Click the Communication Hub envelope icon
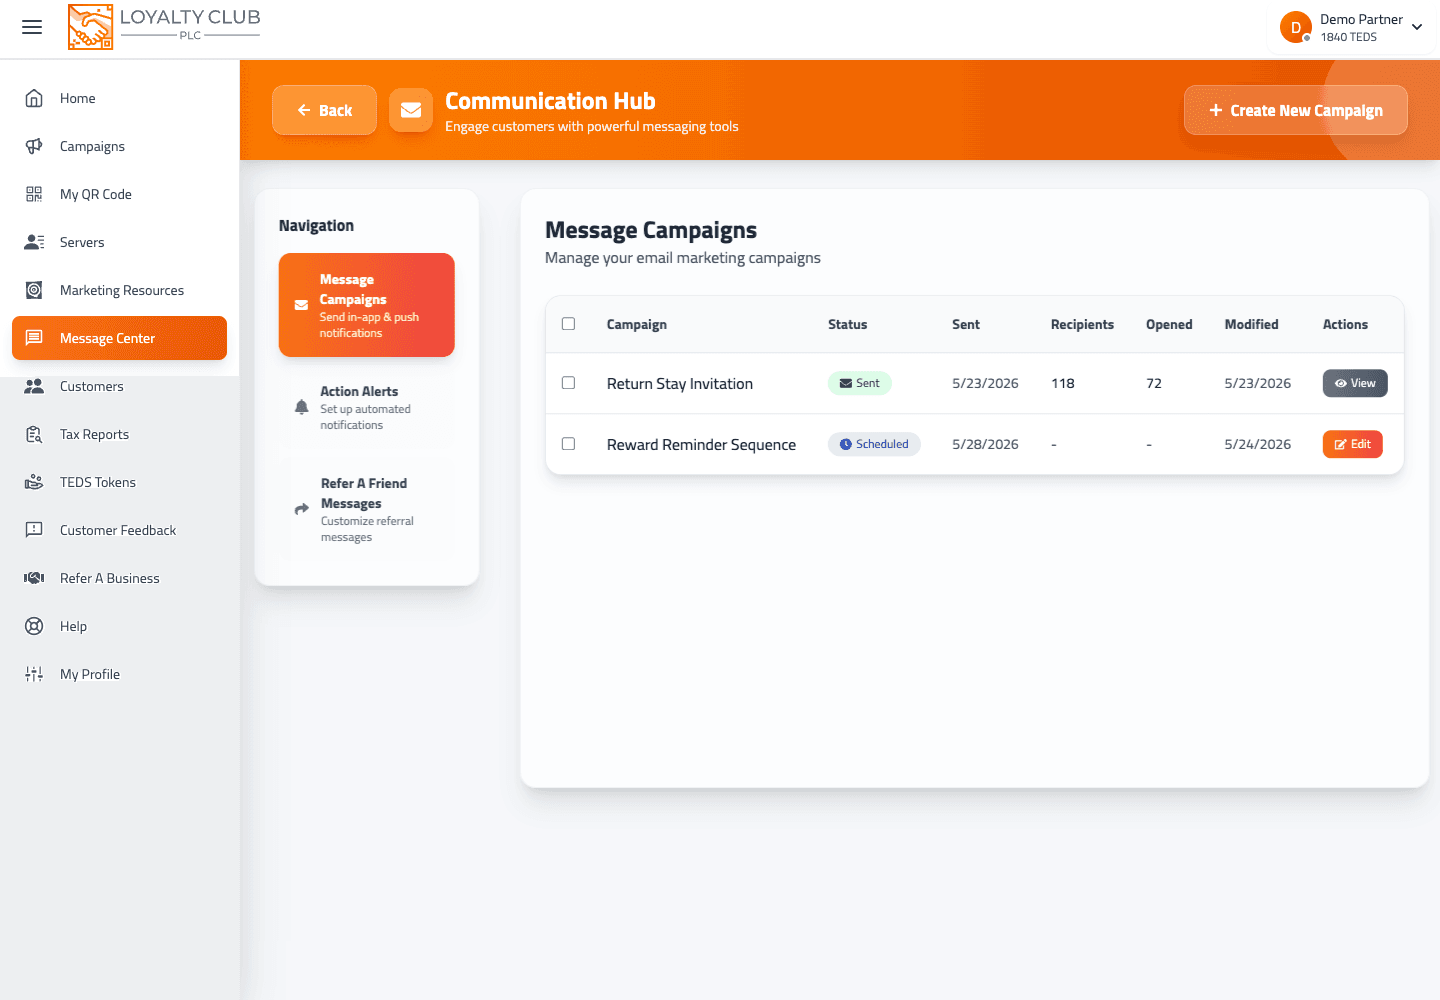 pos(411,110)
